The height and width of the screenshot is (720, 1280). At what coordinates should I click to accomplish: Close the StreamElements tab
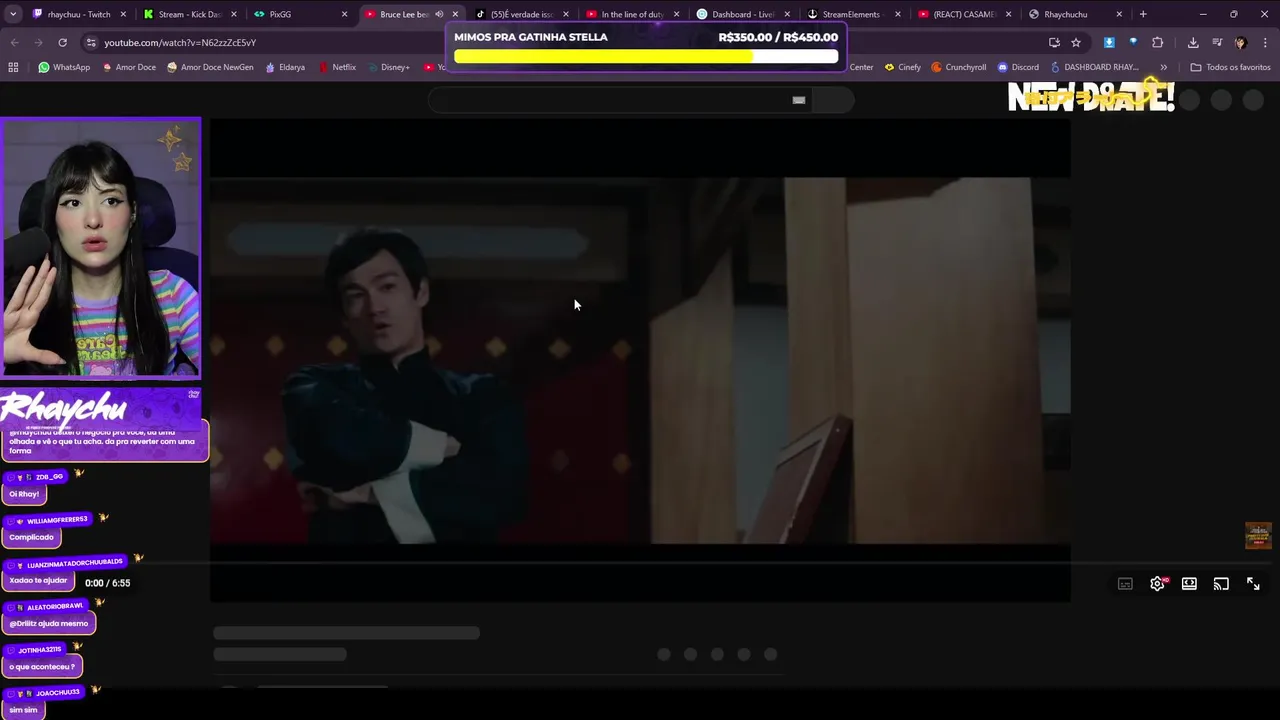click(897, 14)
